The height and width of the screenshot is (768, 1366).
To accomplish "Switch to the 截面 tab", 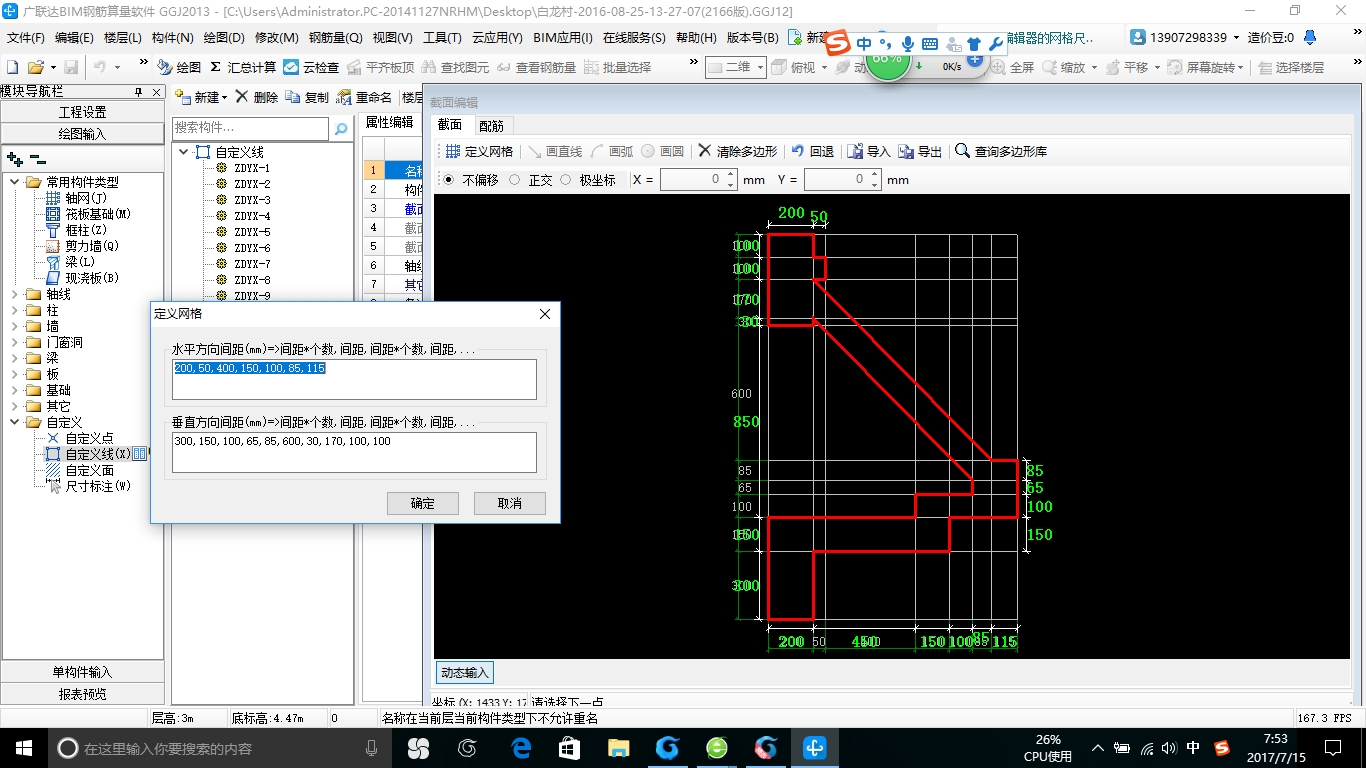I will coord(450,124).
